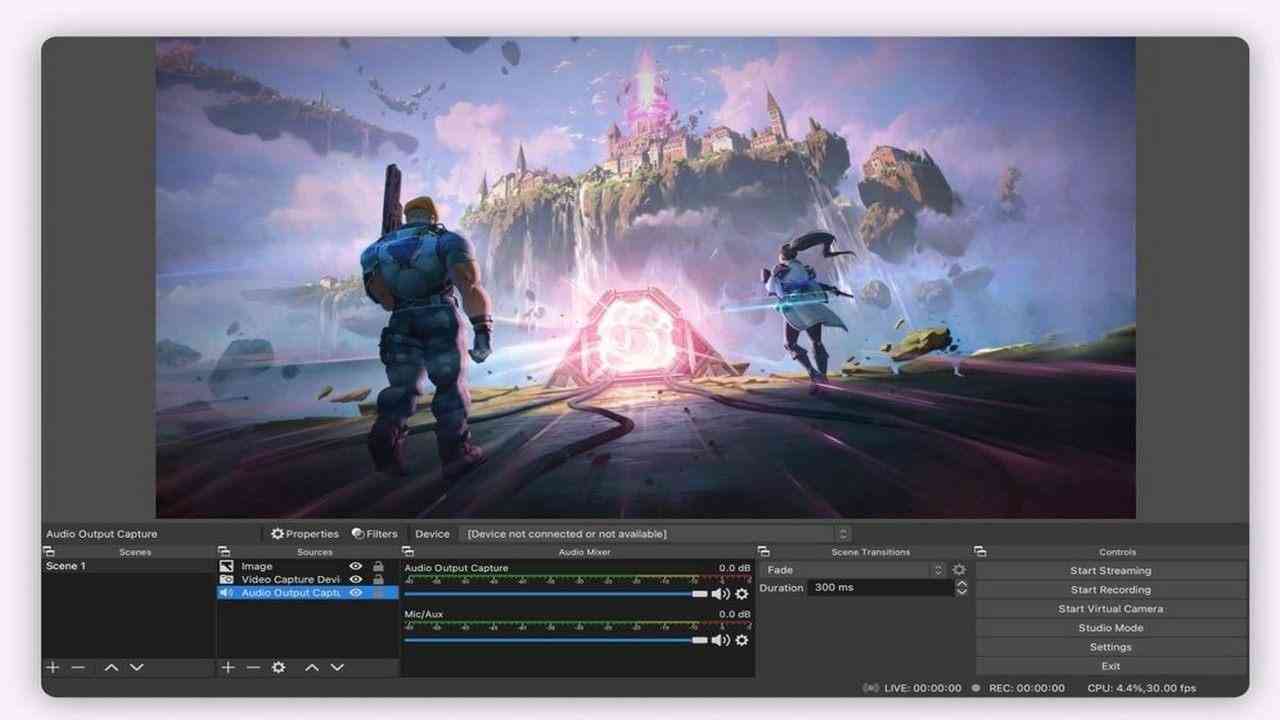Open Mic/Aux audio settings gear
The height and width of the screenshot is (720, 1280).
[x=742, y=640]
